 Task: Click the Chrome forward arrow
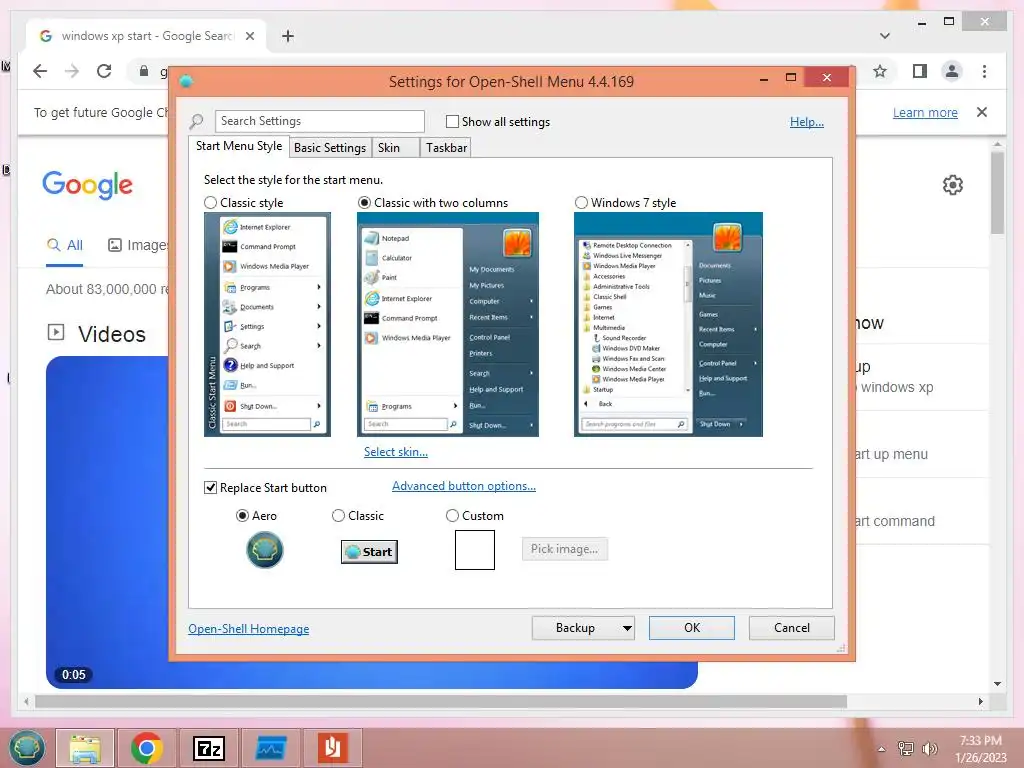(x=72, y=71)
